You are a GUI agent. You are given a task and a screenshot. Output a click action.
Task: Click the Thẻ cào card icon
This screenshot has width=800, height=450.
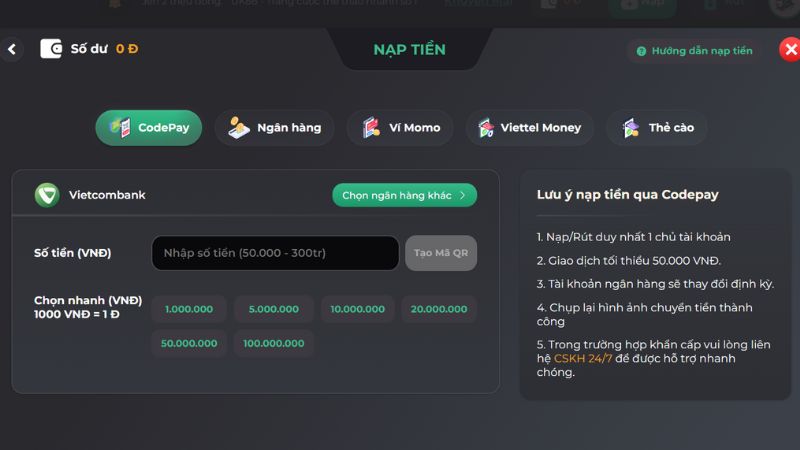pos(631,128)
